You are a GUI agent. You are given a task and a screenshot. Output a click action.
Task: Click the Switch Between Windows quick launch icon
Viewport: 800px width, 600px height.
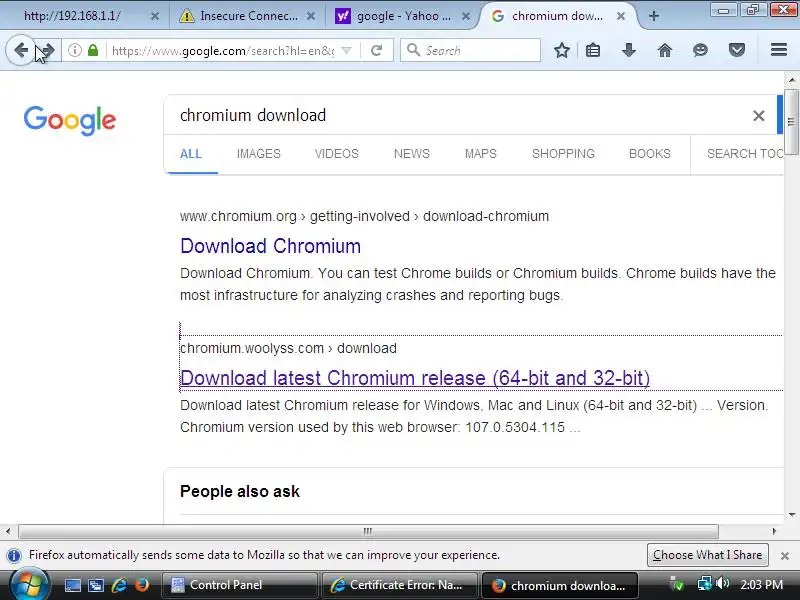tap(95, 585)
